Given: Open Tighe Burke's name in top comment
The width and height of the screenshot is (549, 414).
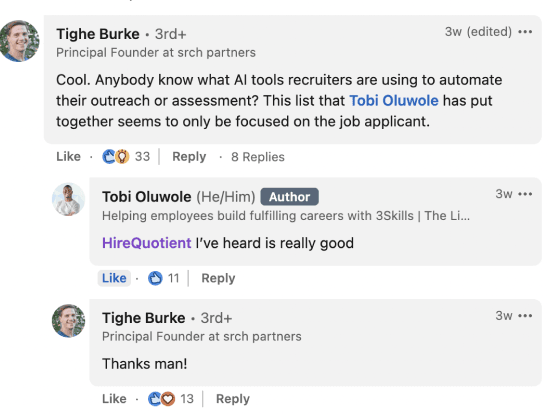Looking at the screenshot, I should click(98, 34).
